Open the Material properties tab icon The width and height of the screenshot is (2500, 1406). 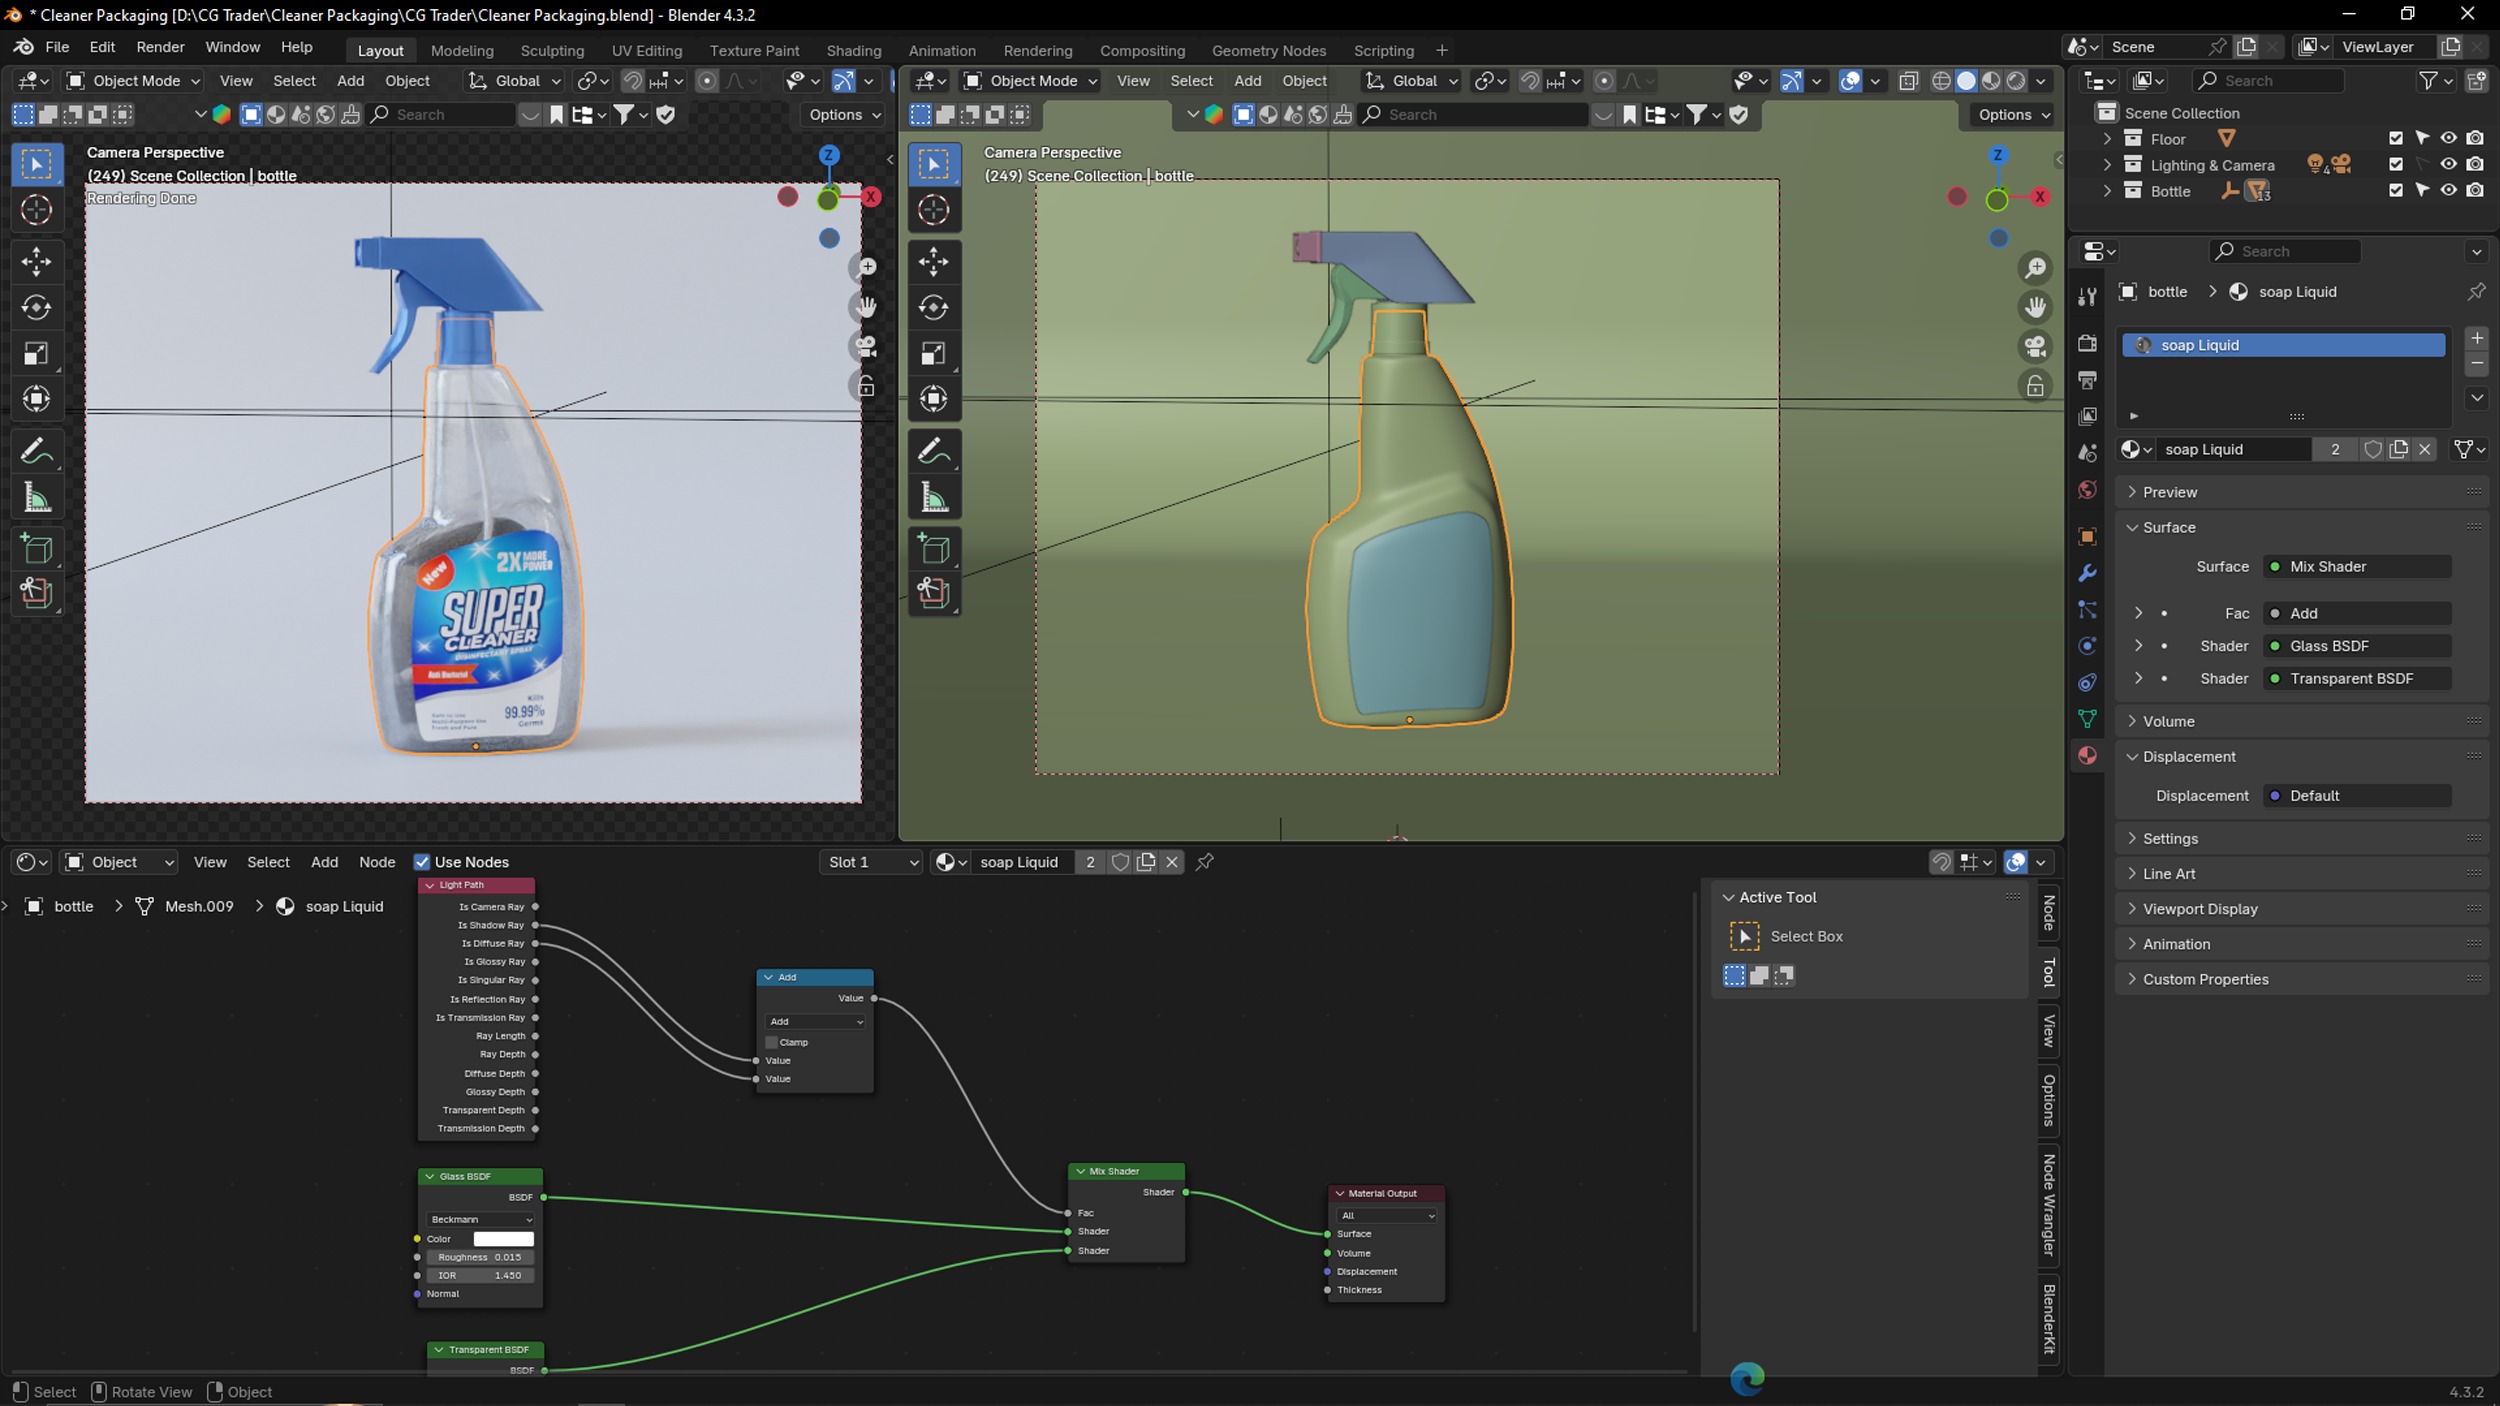[x=2087, y=756]
